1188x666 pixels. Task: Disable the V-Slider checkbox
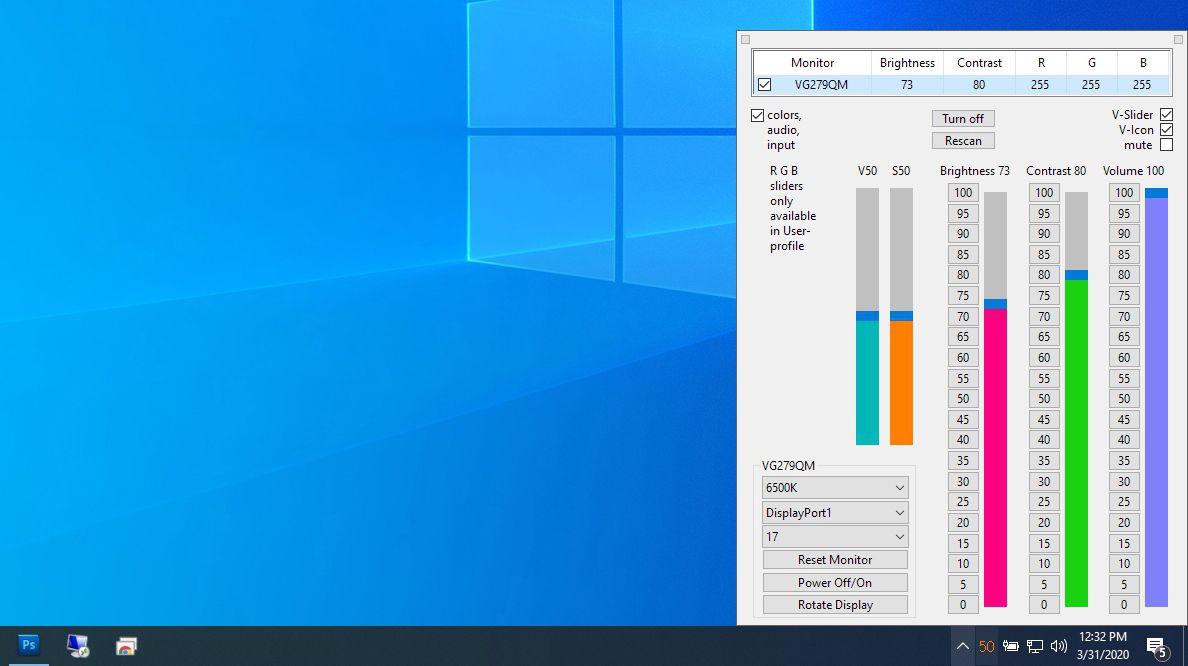point(1166,114)
